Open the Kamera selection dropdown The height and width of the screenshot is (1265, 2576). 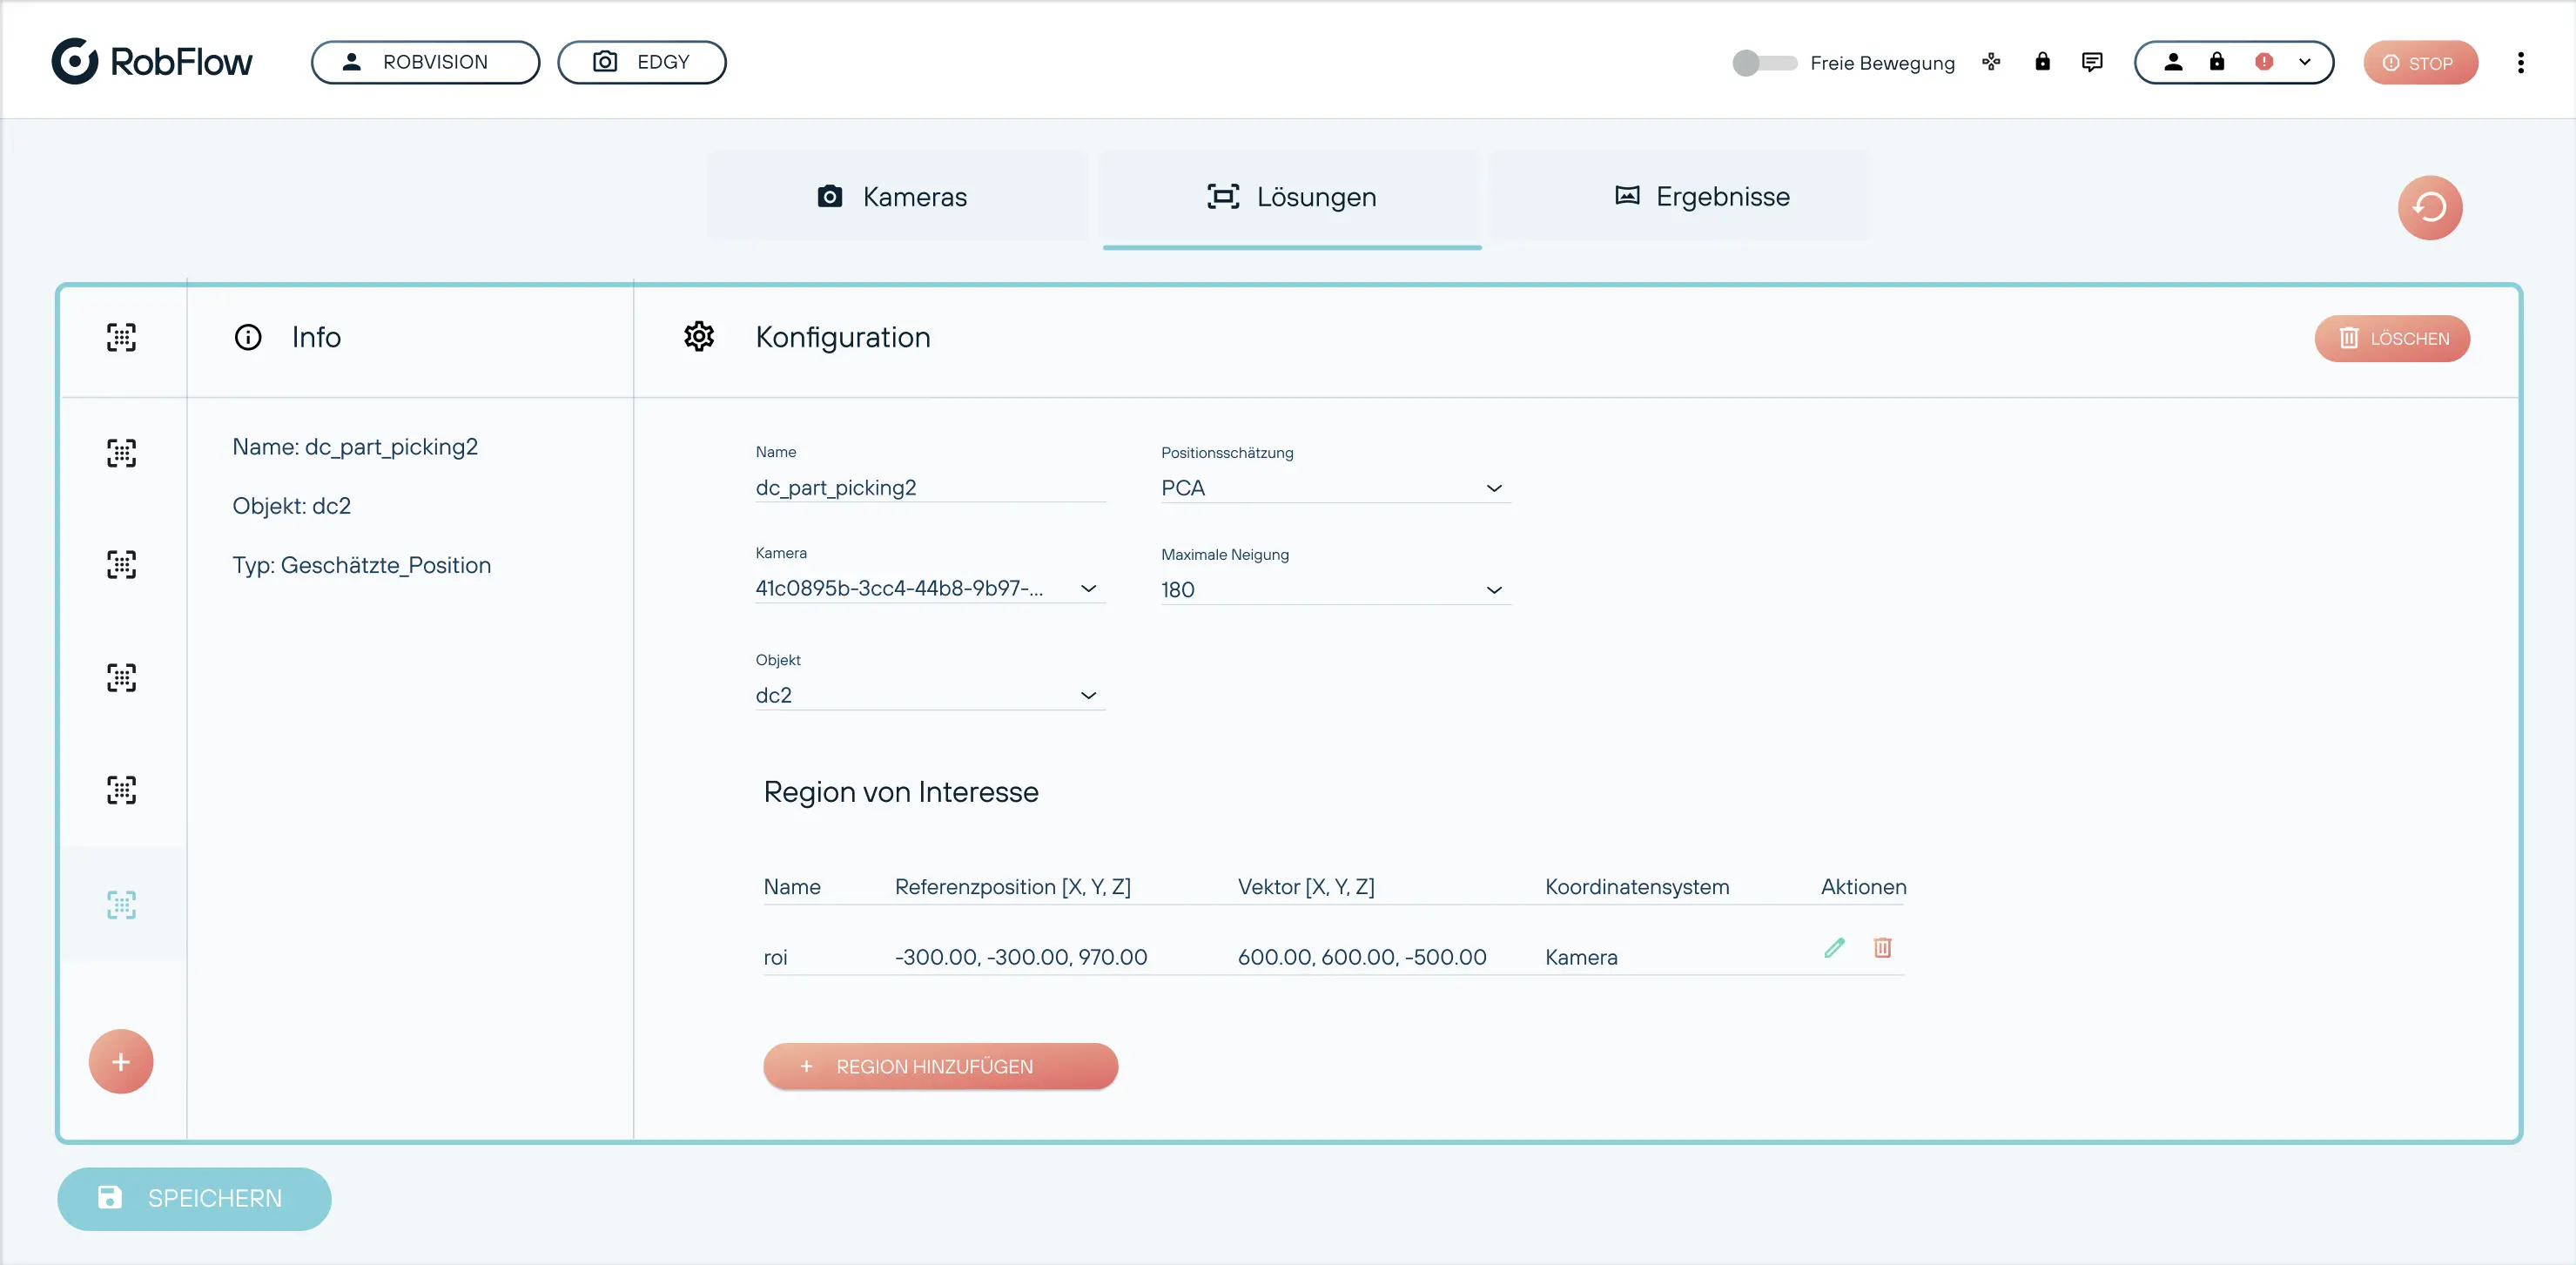pos(928,588)
